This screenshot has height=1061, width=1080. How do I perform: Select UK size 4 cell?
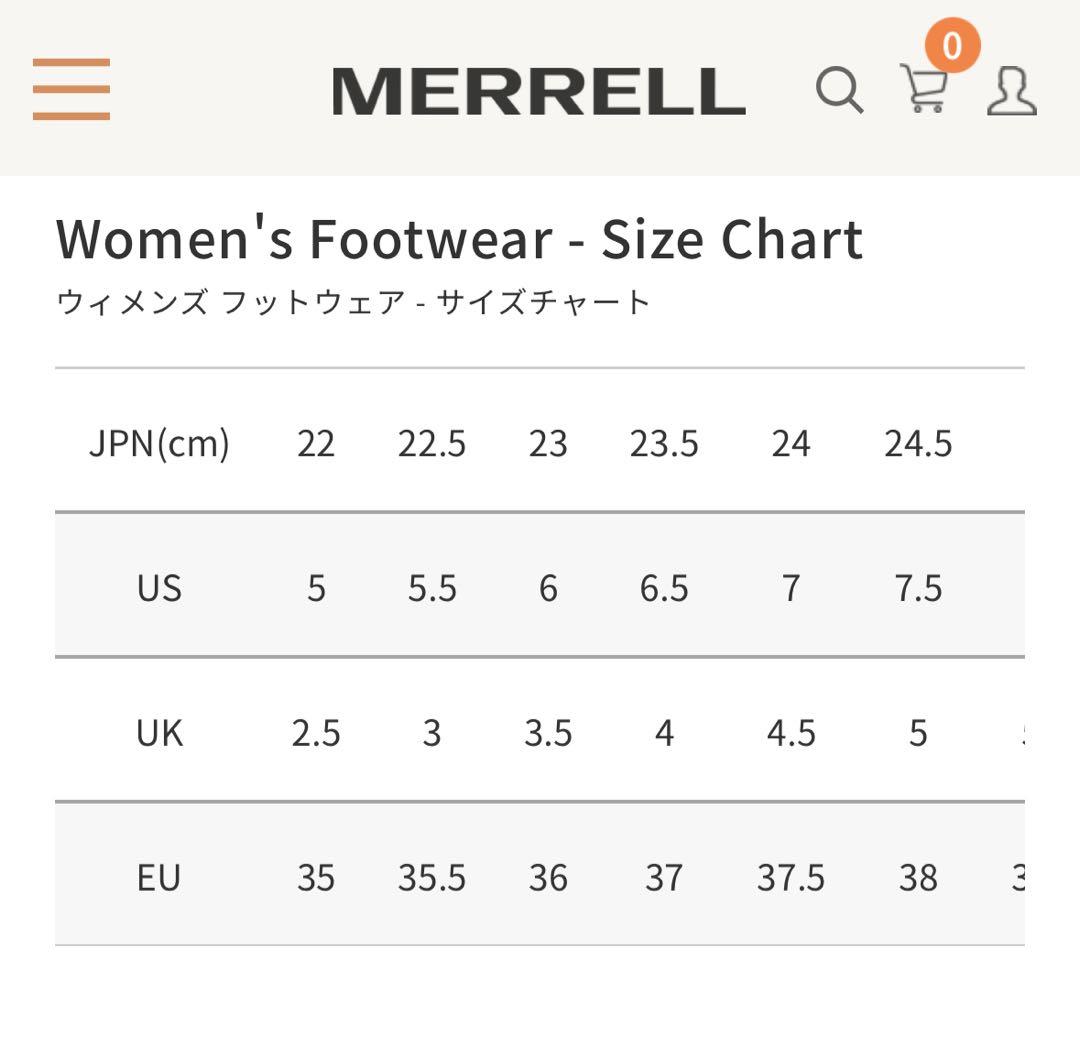pos(662,733)
